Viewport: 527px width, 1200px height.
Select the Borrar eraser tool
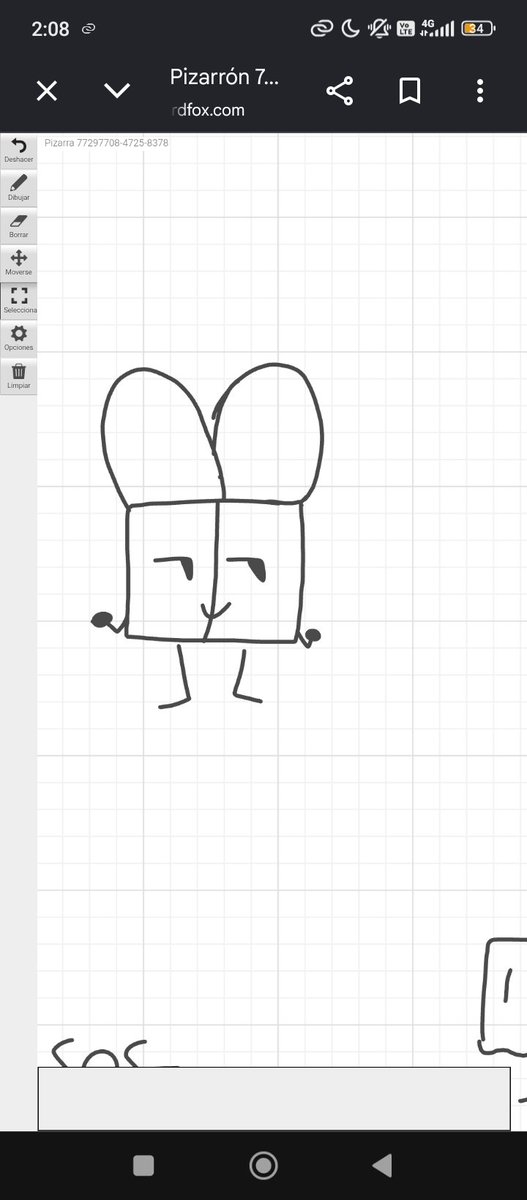click(x=18, y=226)
